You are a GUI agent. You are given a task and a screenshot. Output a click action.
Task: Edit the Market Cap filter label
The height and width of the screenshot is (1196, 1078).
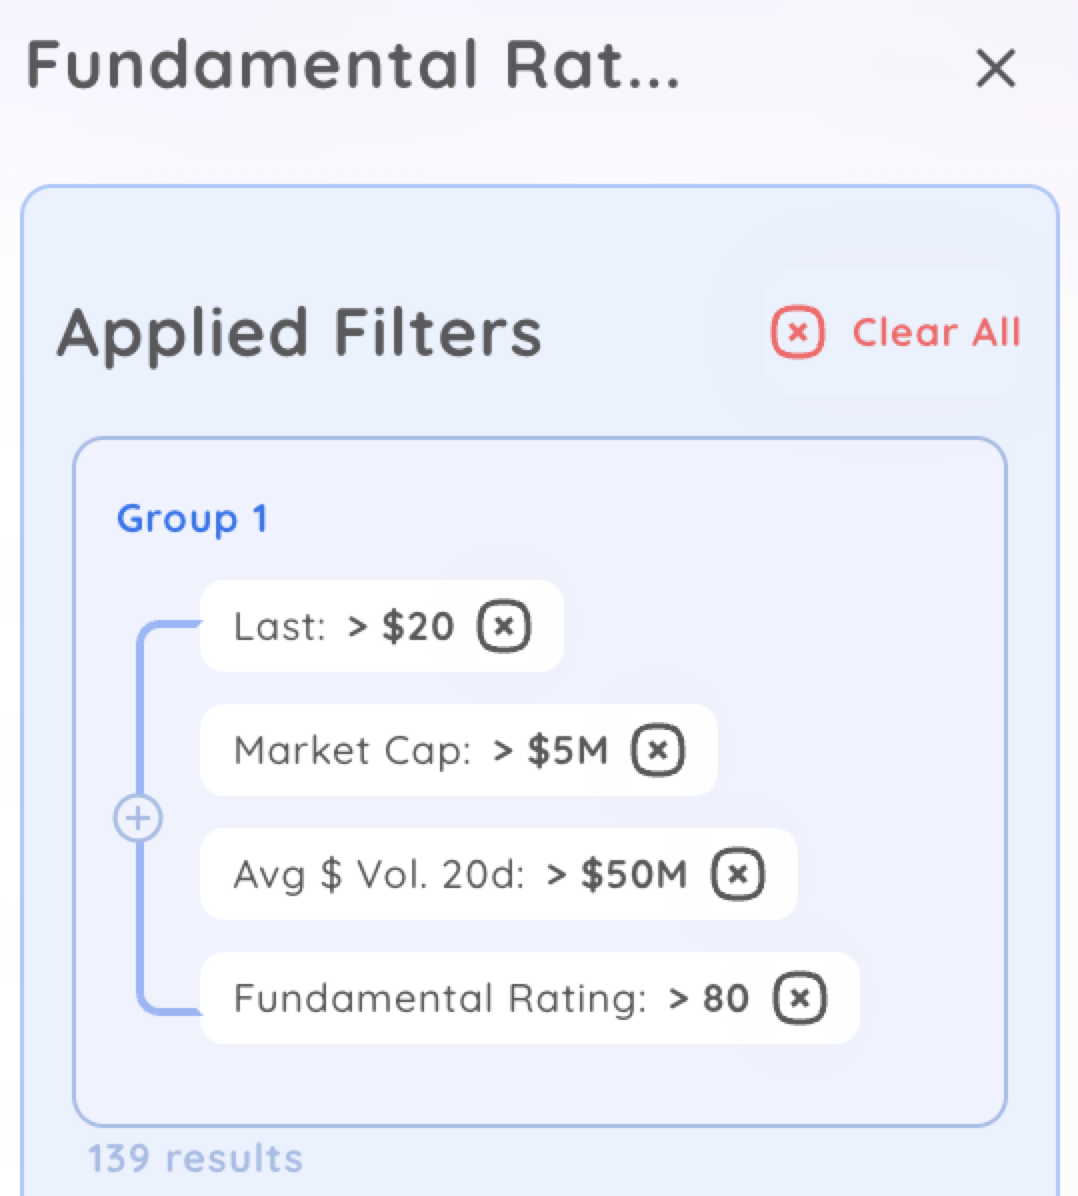coord(352,751)
